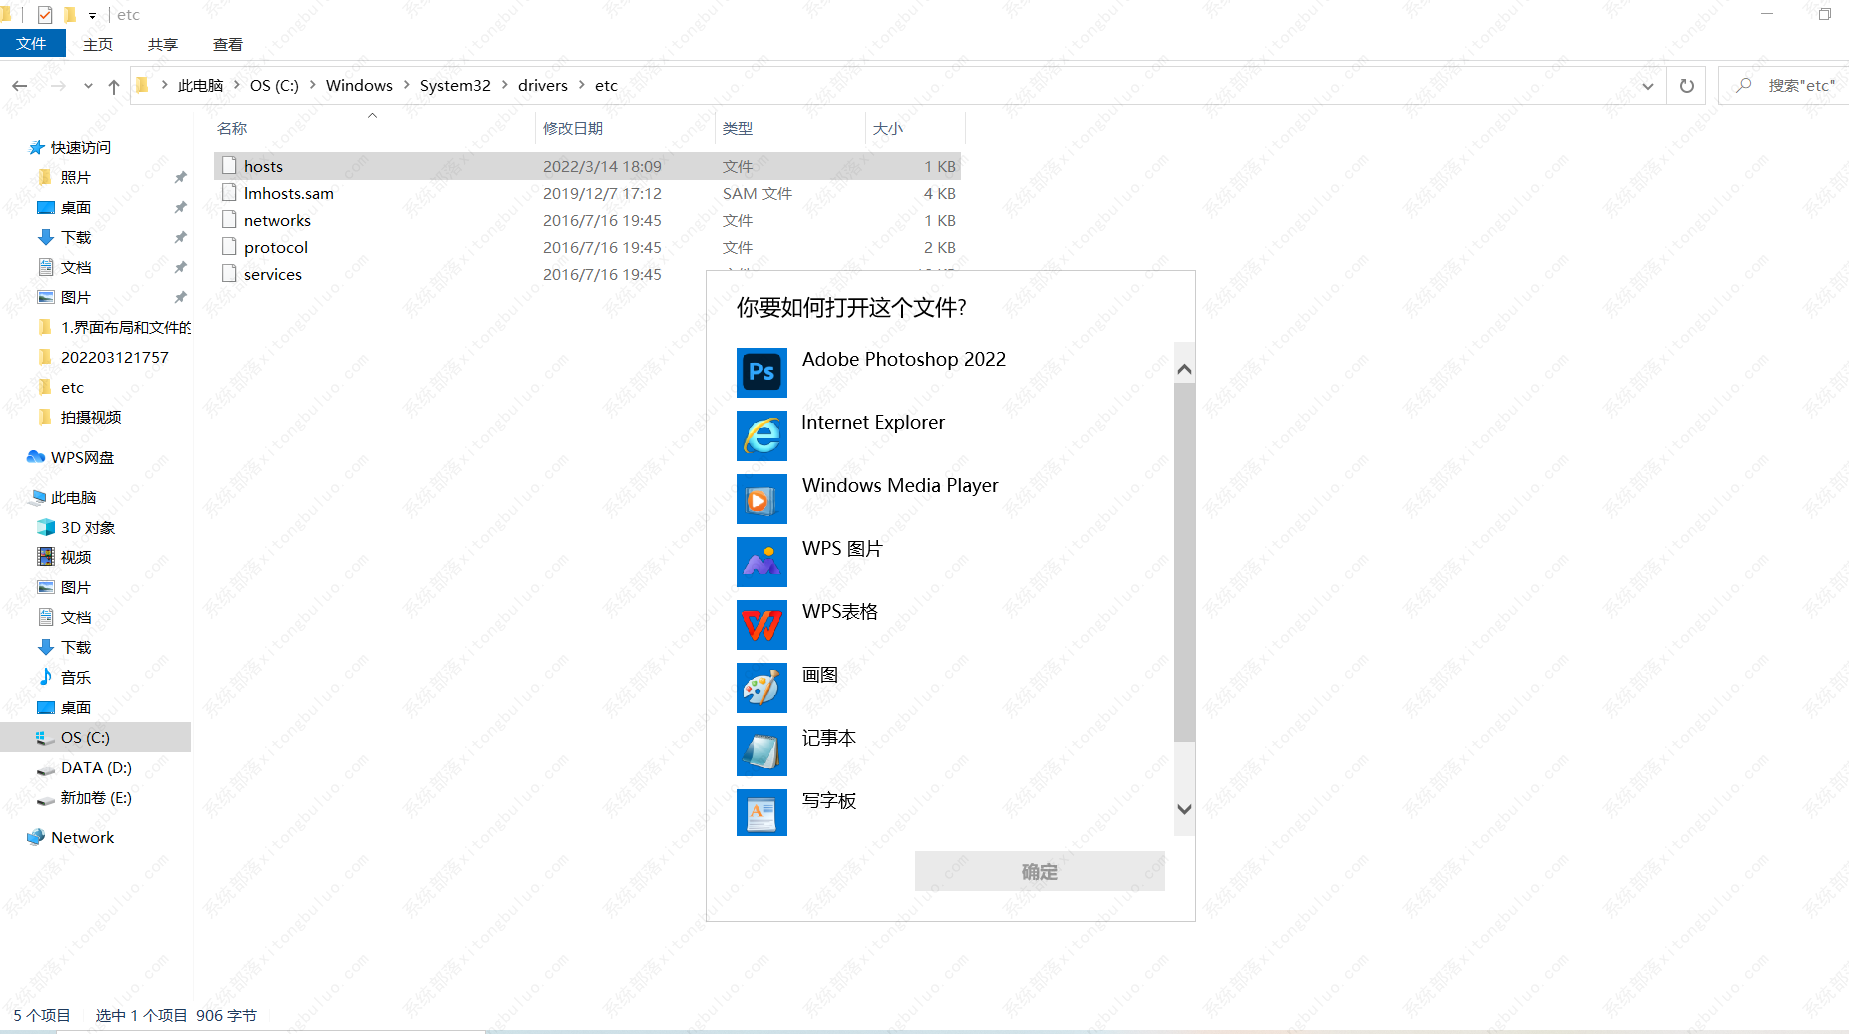
Task: Click the app list scrollbar thumb
Action: [1184, 563]
